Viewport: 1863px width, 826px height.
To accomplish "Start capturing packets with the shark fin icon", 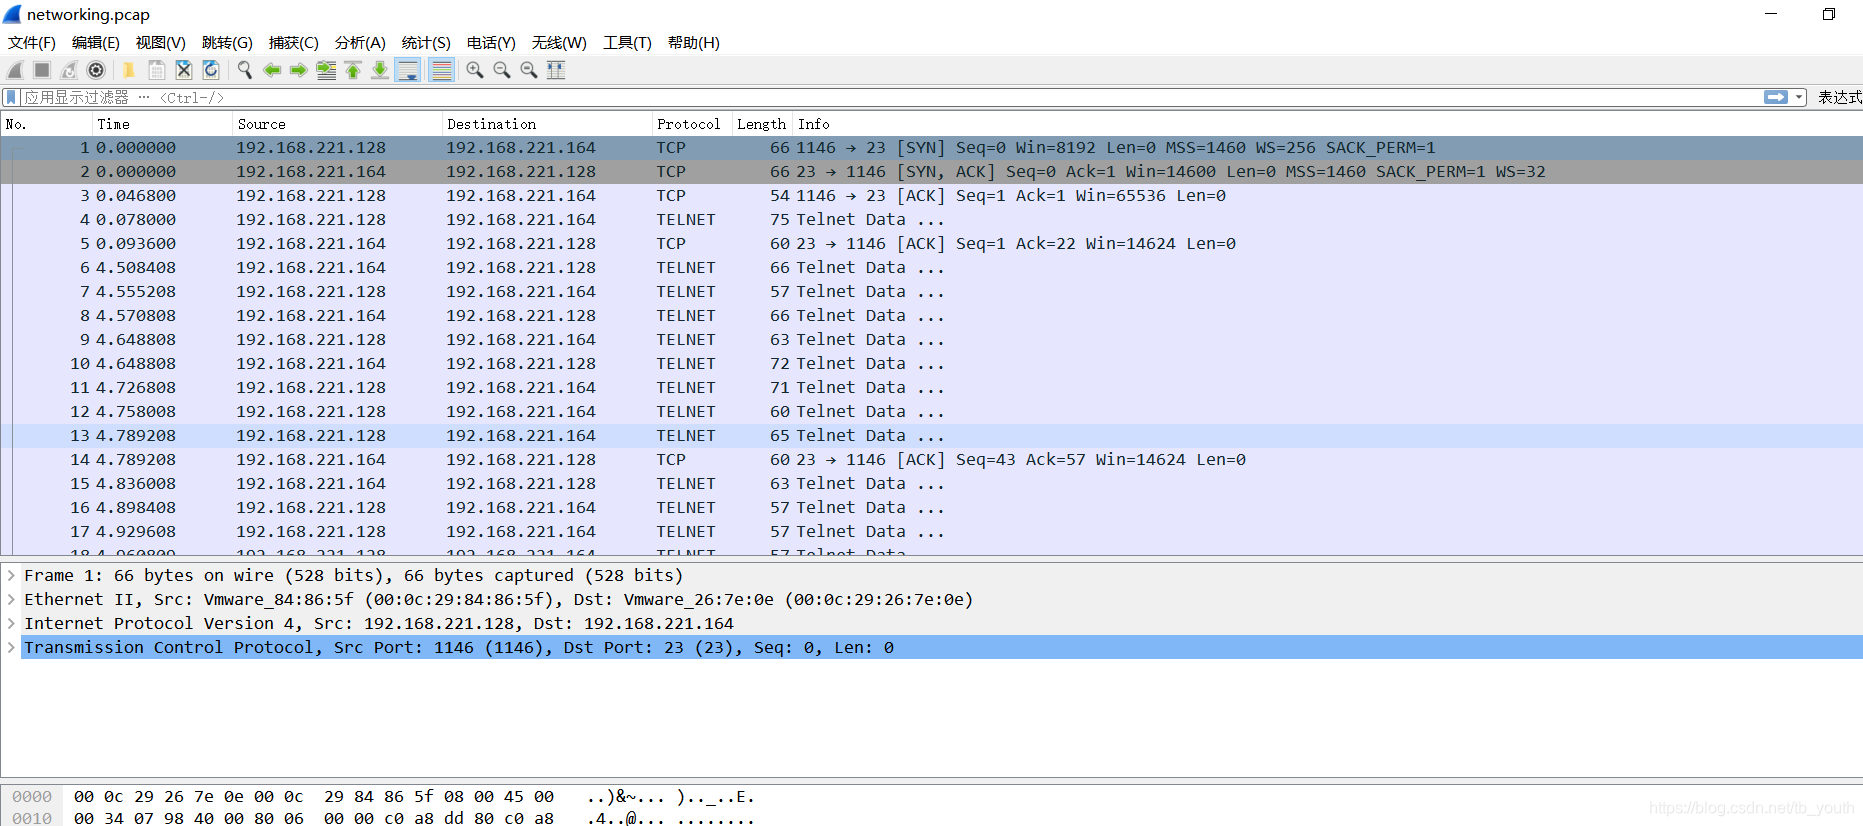I will pyautogui.click(x=15, y=70).
